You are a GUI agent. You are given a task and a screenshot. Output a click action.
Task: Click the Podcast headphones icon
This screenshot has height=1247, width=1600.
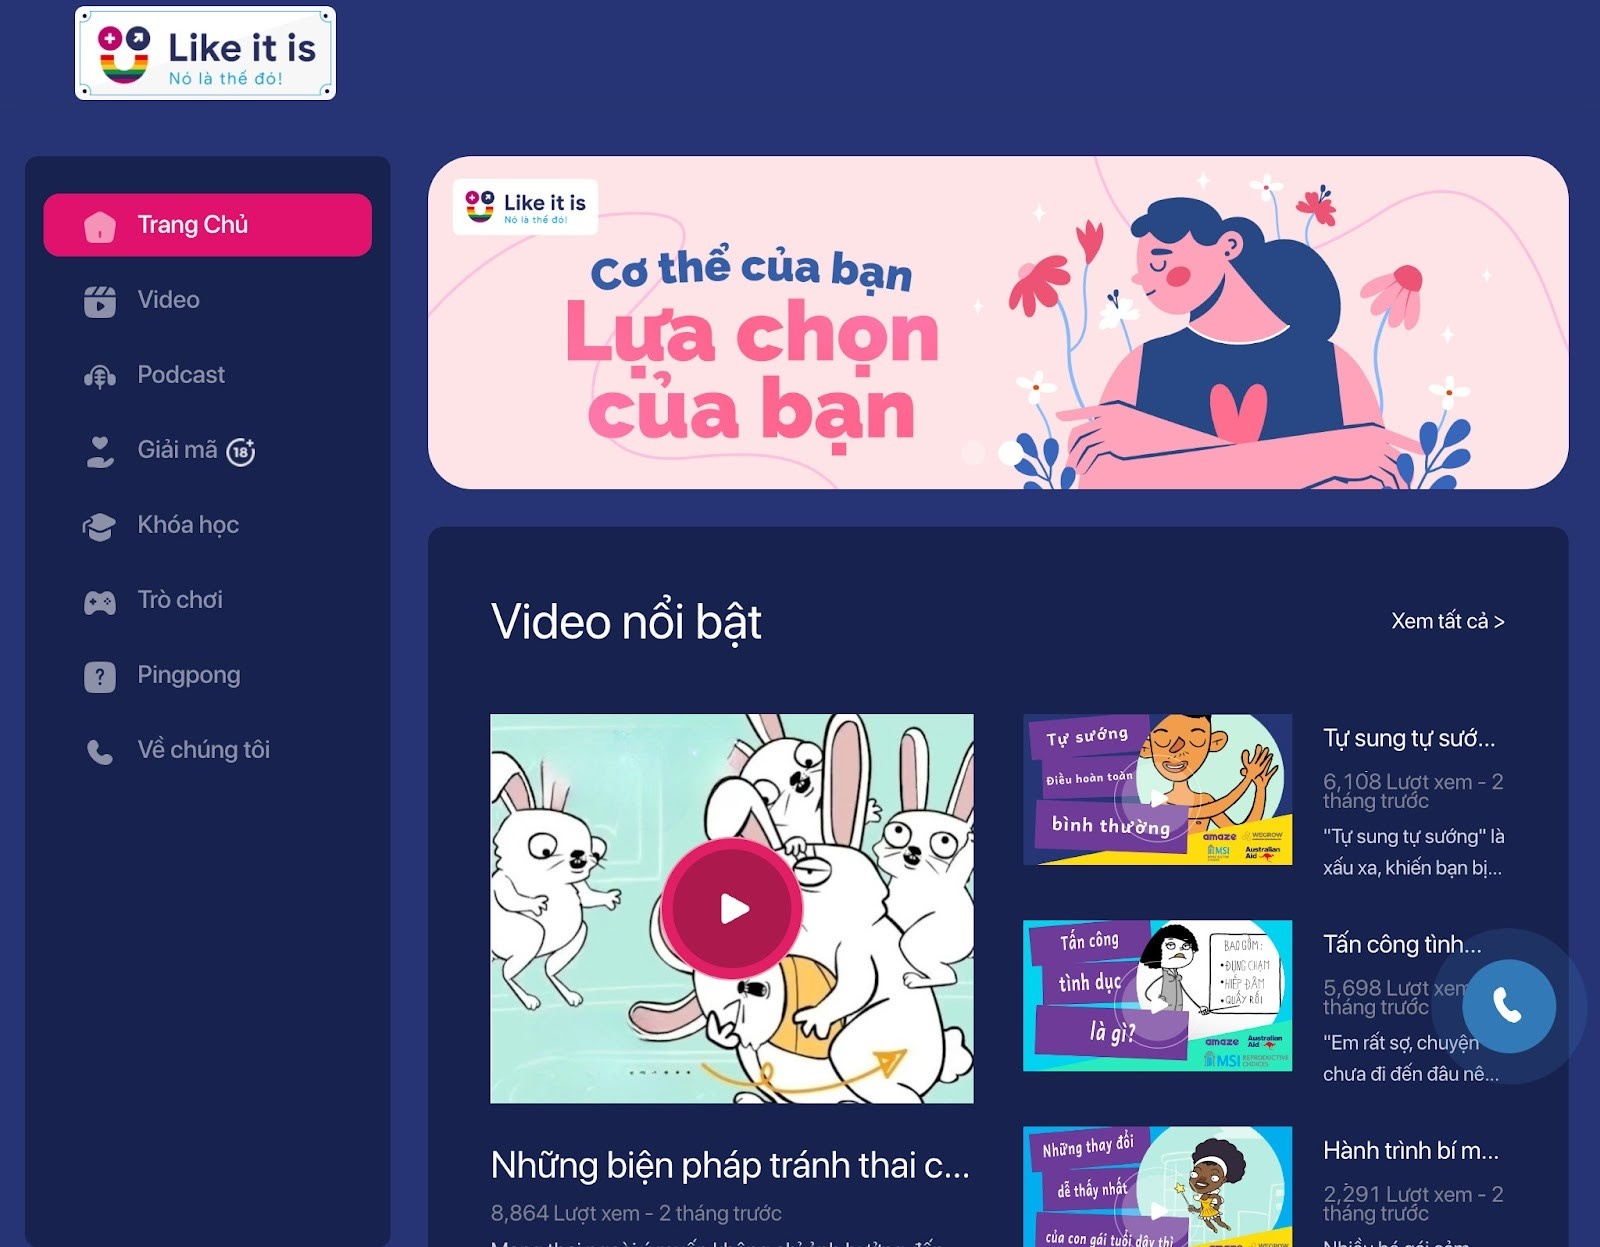100,376
